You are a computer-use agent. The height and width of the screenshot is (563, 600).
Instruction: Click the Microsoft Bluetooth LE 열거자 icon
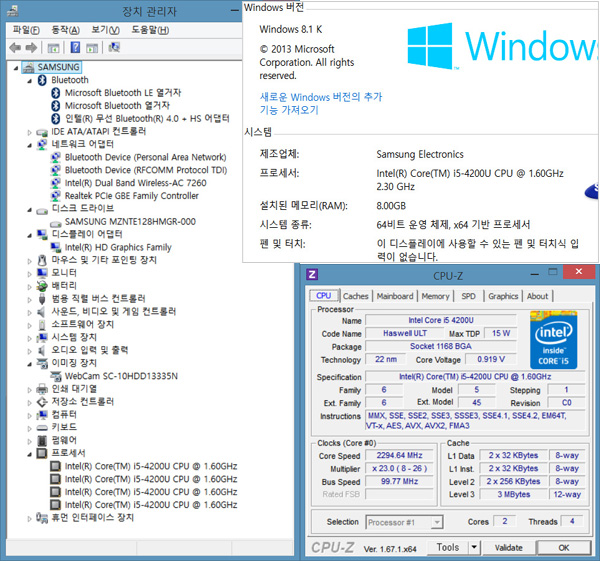[x=56, y=93]
